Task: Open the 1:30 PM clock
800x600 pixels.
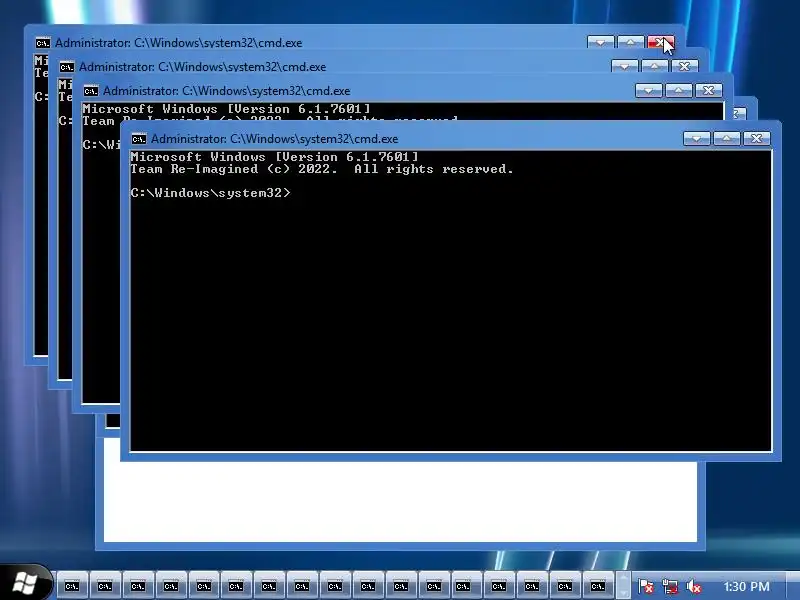Action: 746,587
